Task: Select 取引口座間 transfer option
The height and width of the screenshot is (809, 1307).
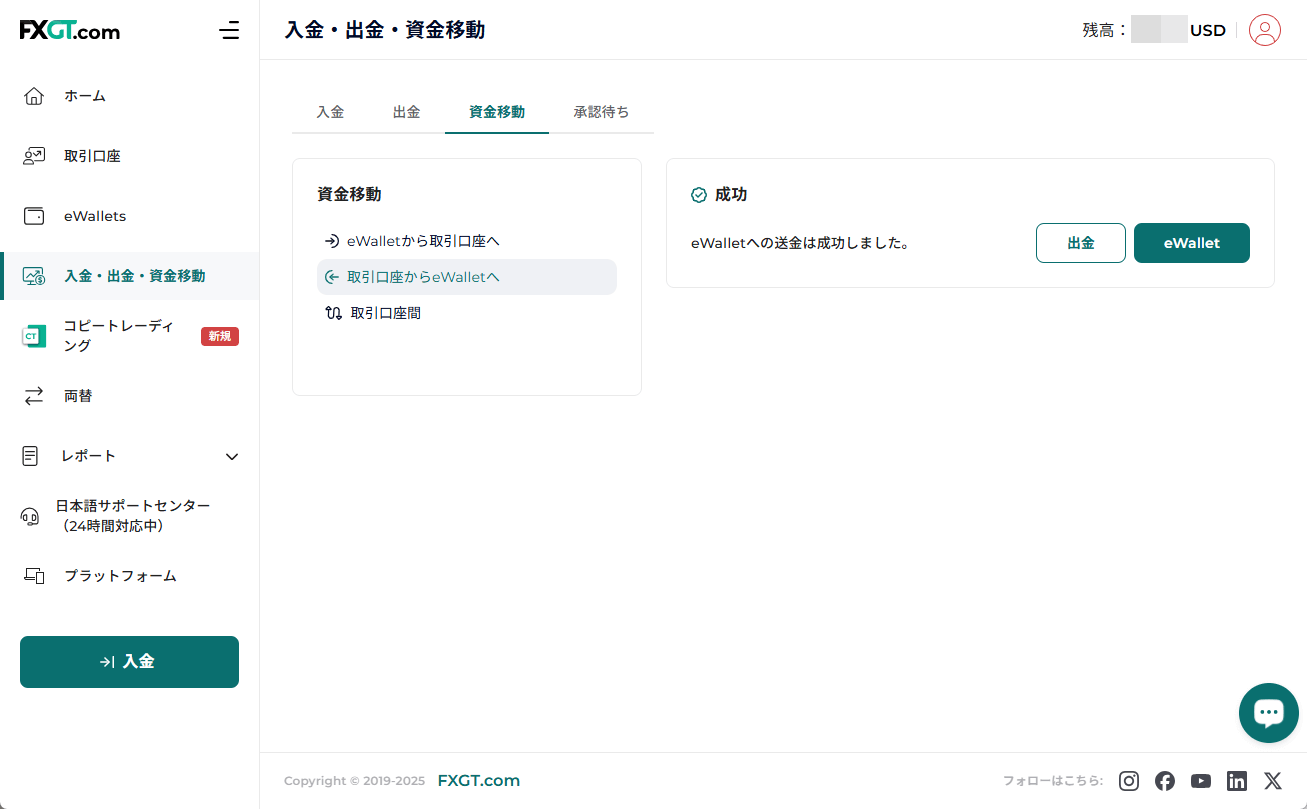Action: [385, 313]
